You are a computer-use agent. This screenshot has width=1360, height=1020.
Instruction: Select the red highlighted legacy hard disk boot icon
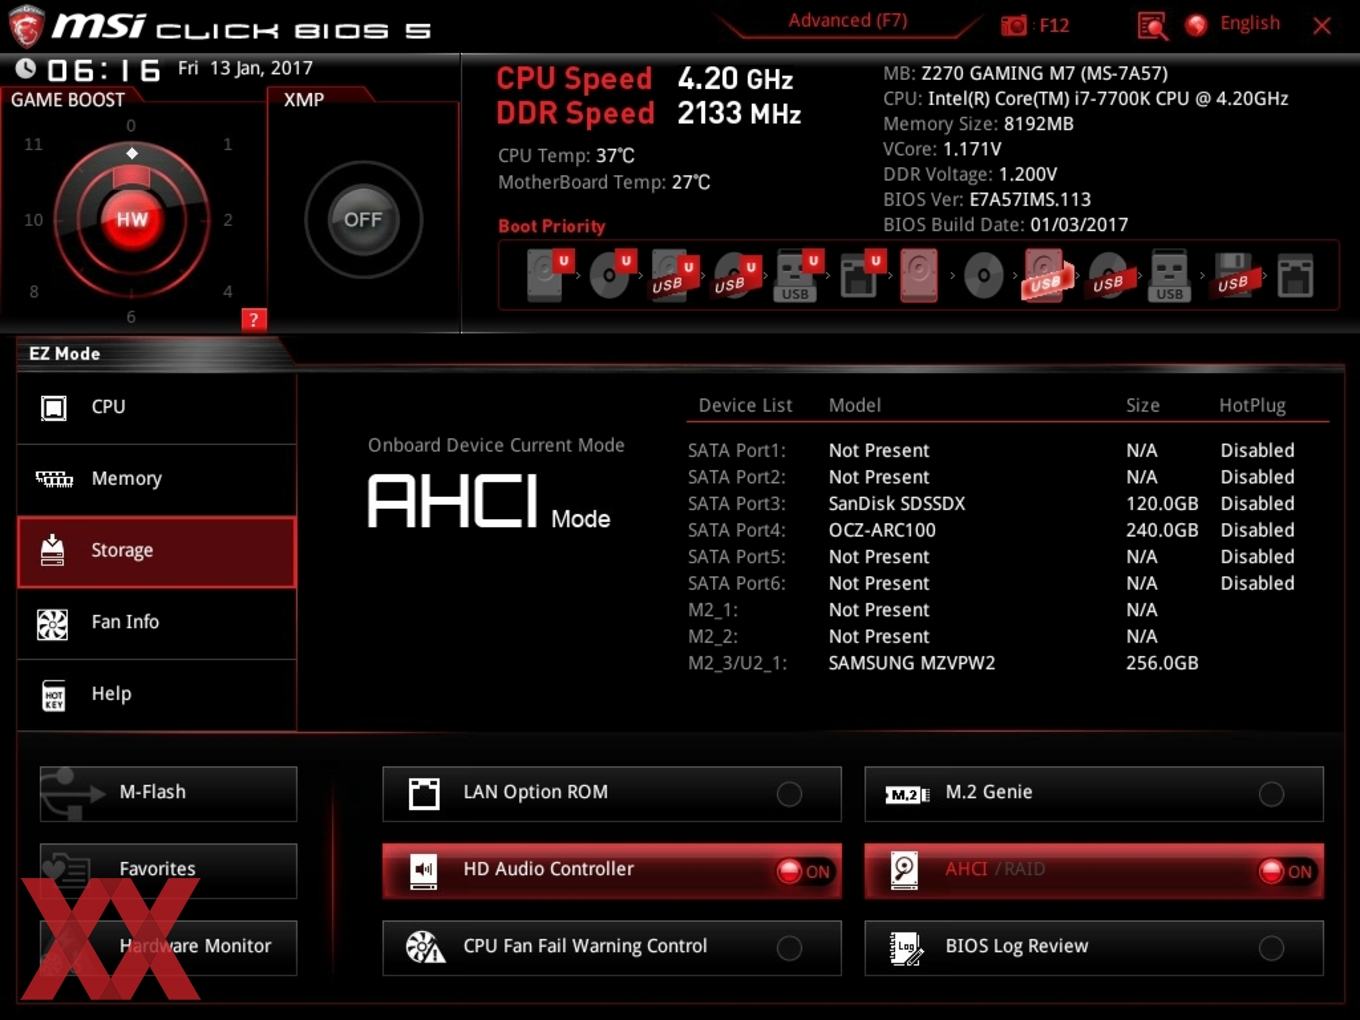(x=919, y=275)
